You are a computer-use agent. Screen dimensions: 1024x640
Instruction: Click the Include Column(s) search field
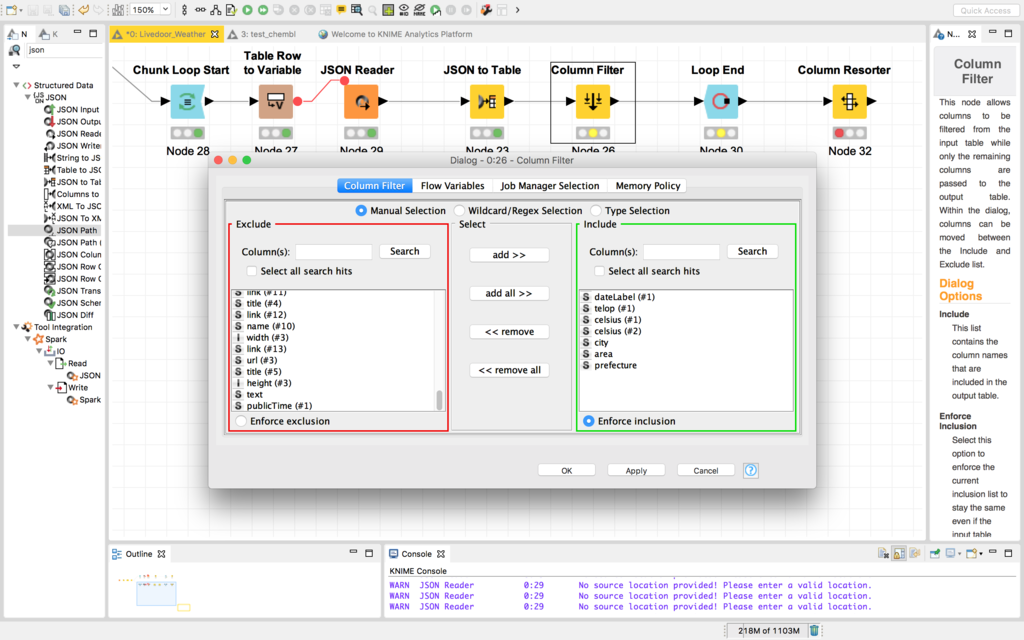[681, 251]
